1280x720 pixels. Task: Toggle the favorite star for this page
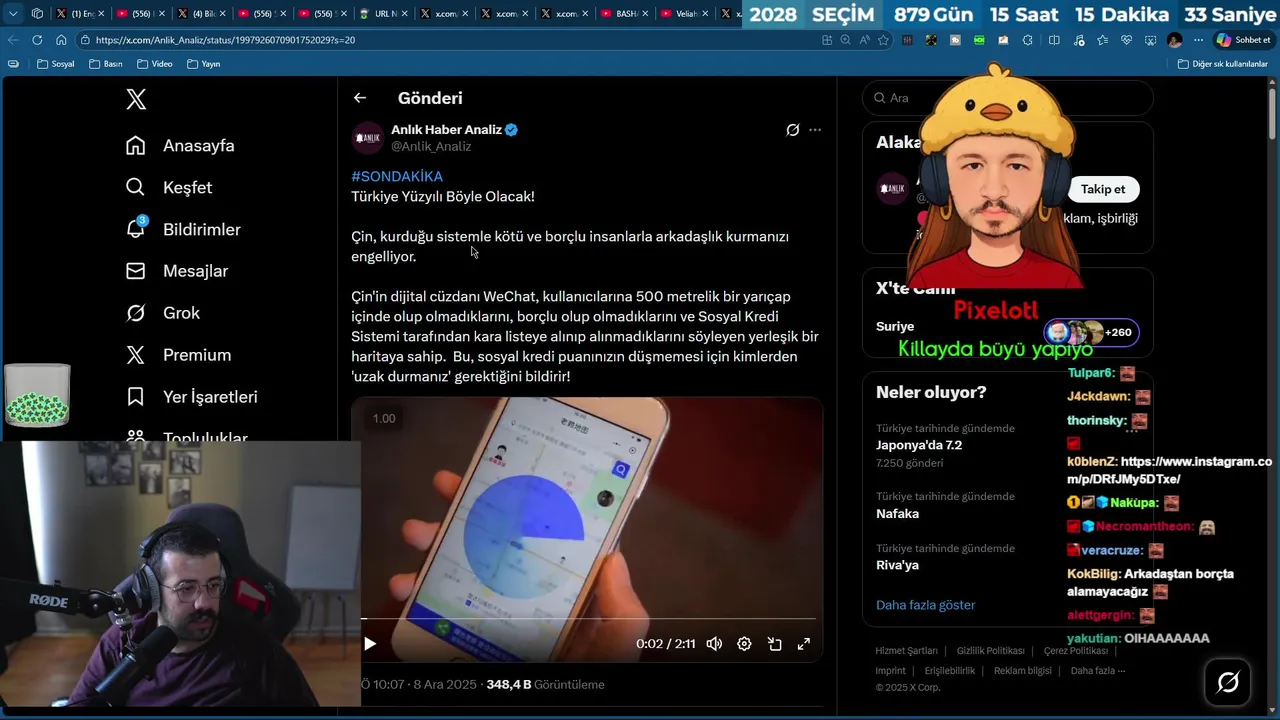click(883, 40)
